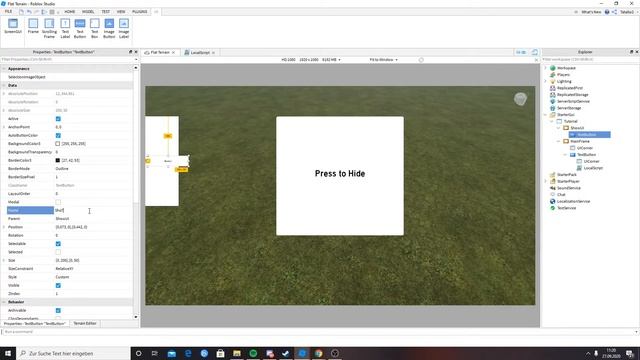Image resolution: width=640 pixels, height=360 pixels.
Task: Click the New file icon in quick access toolbar
Action: 21,12
